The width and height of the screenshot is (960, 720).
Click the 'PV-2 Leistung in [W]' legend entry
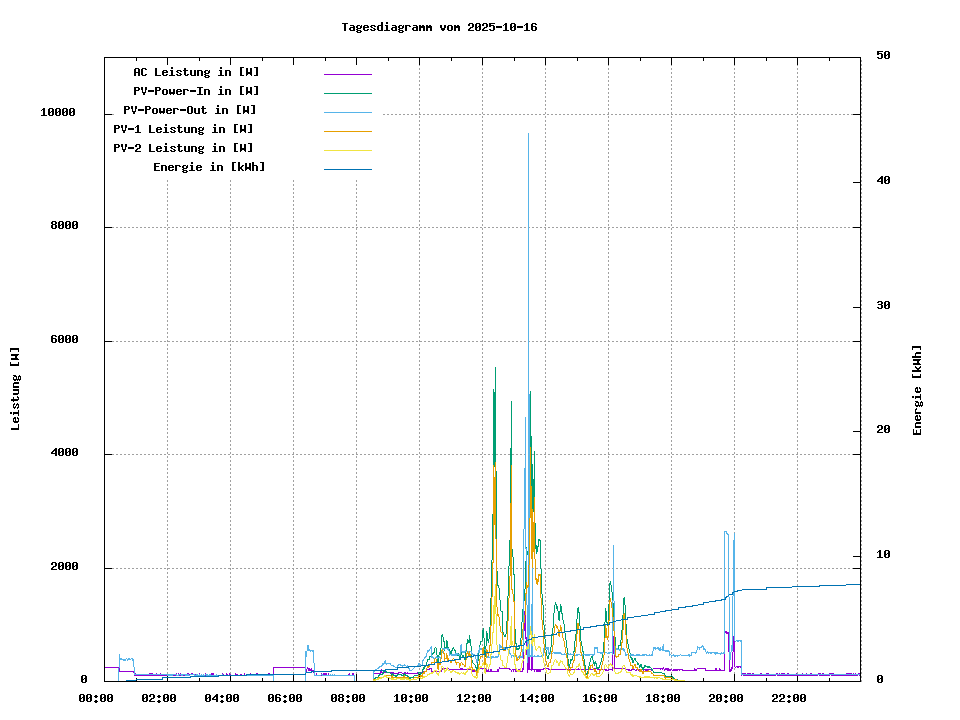point(183,148)
